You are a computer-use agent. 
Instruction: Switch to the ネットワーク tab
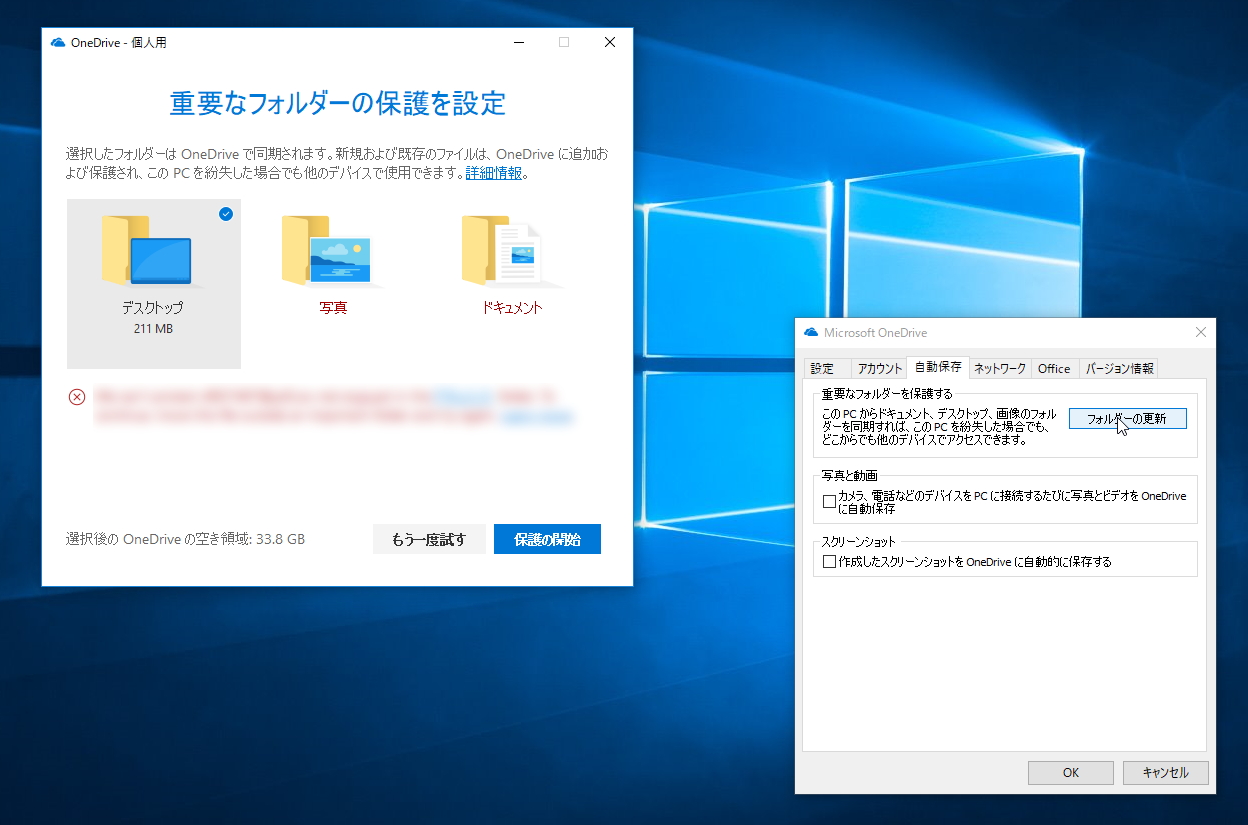click(999, 368)
